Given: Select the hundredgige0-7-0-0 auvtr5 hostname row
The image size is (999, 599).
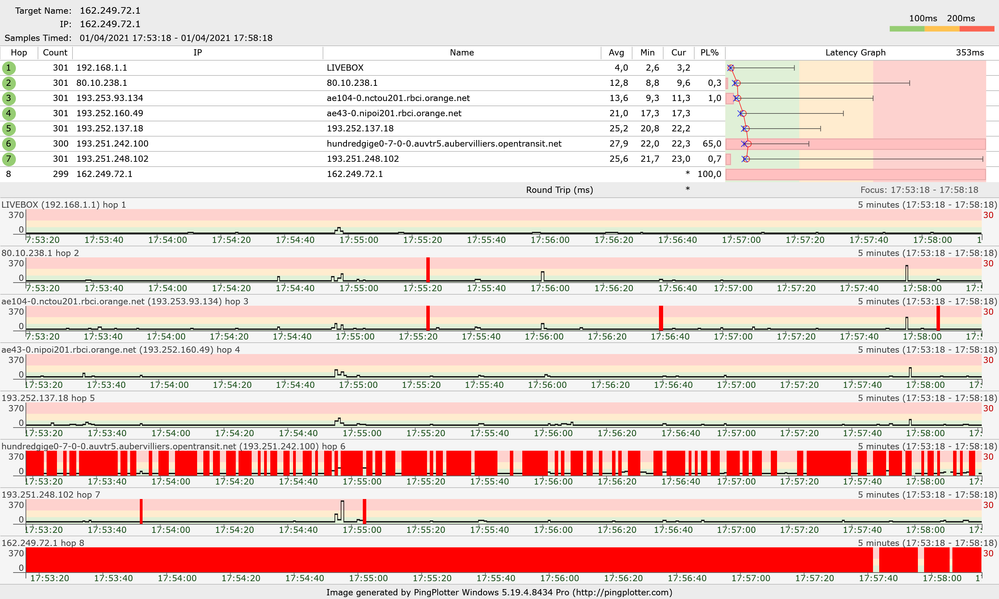Looking at the screenshot, I should pyautogui.click(x=444, y=143).
